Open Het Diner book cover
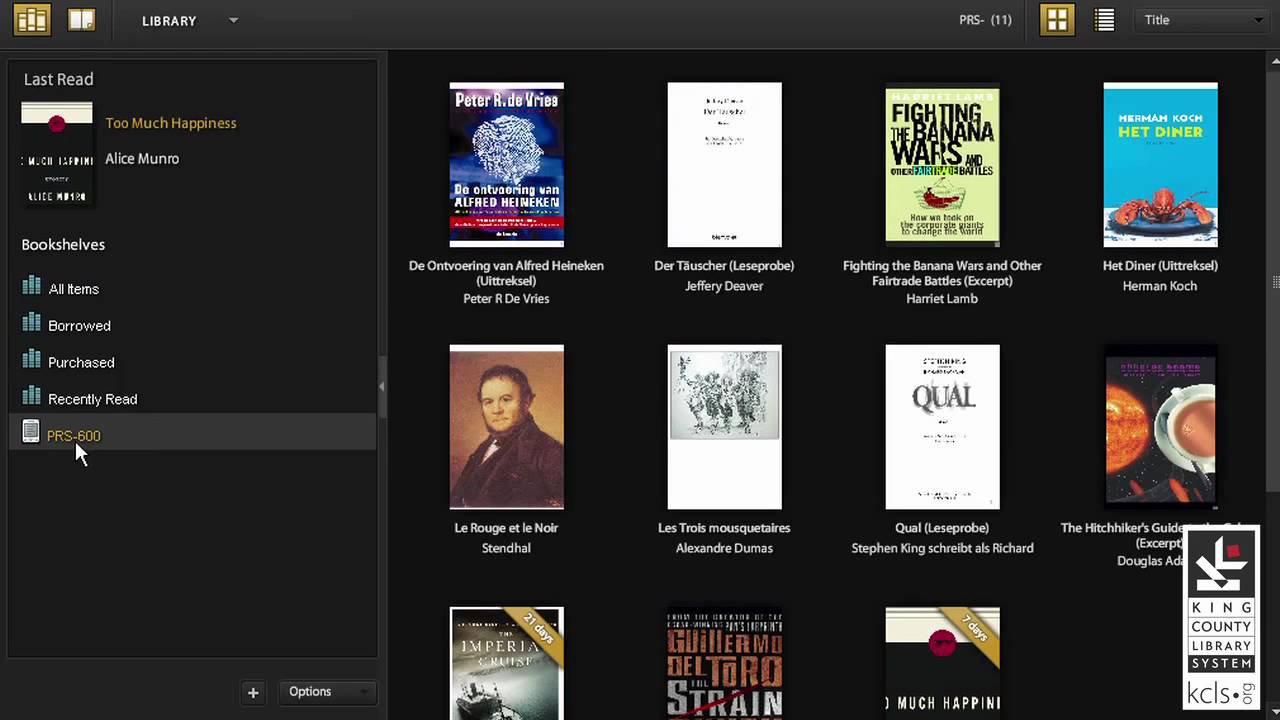This screenshot has height=720, width=1280. (1160, 165)
